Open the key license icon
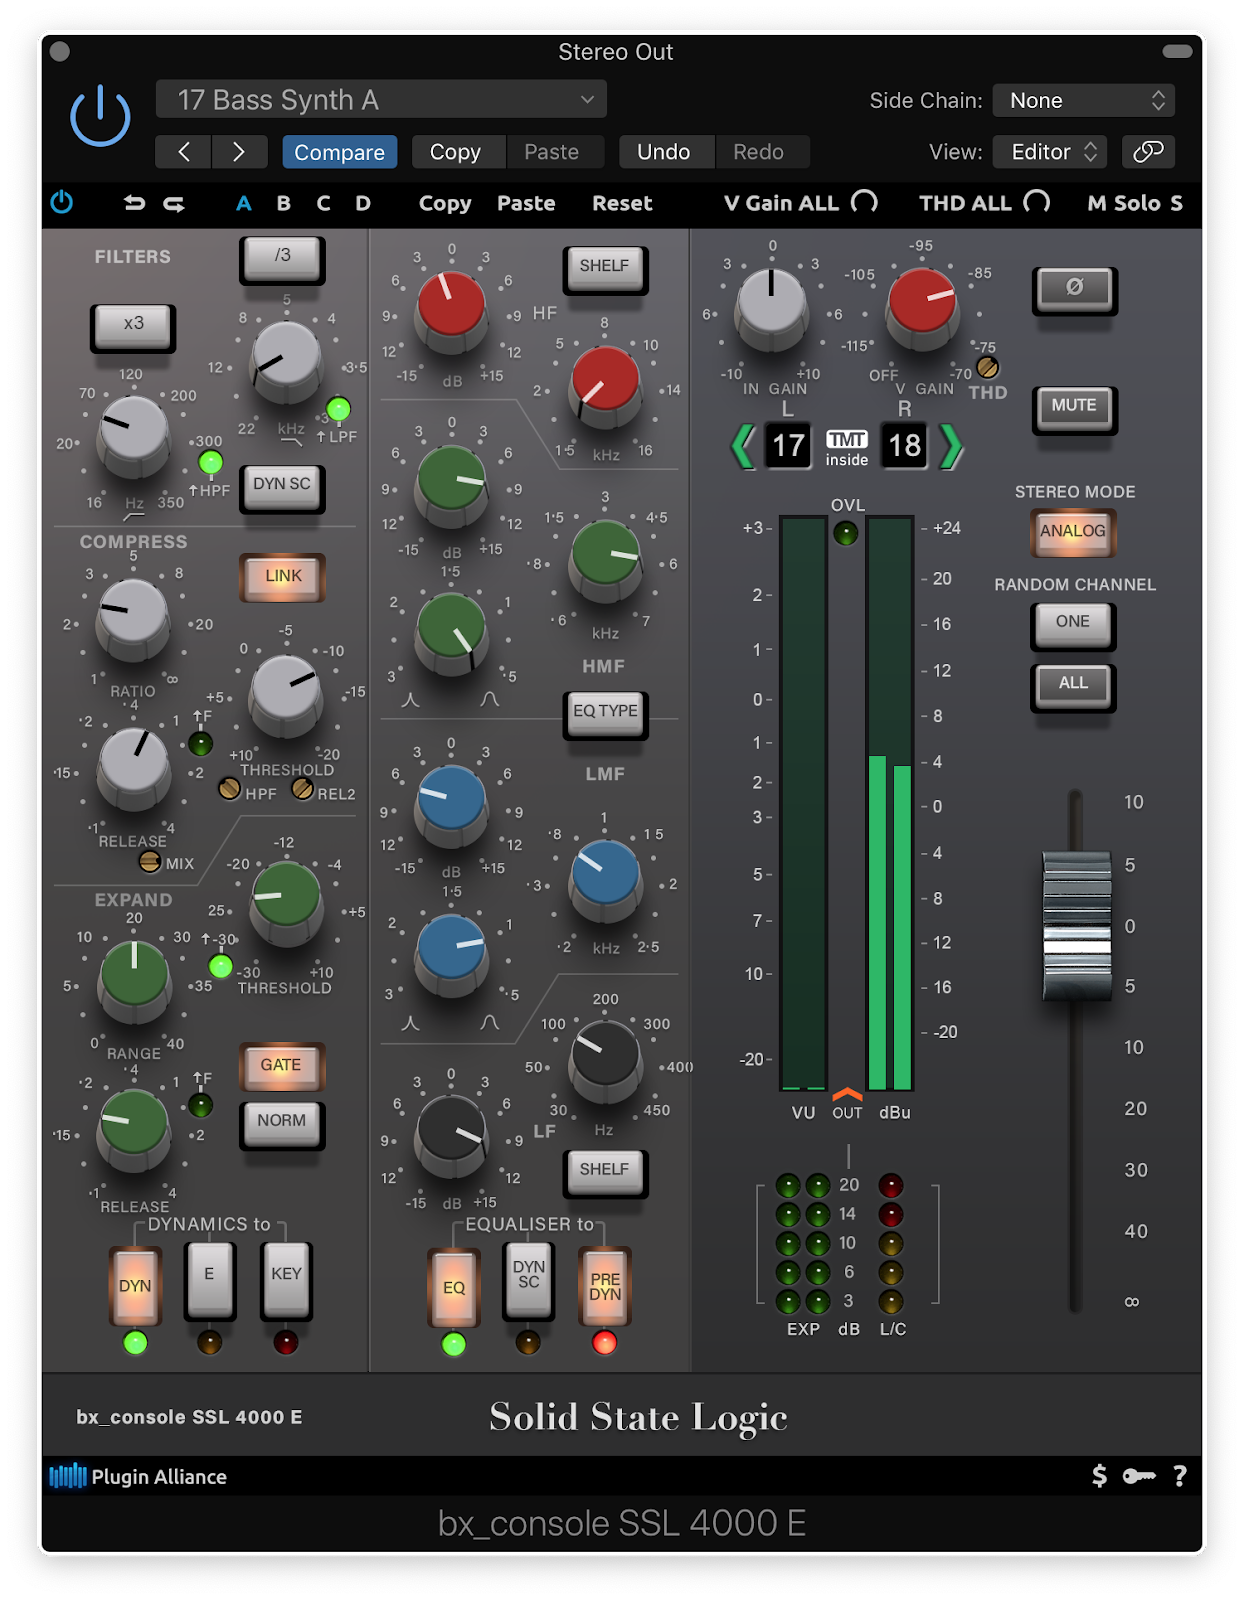Screen dimensions: 1244x1600 [x=1139, y=1476]
